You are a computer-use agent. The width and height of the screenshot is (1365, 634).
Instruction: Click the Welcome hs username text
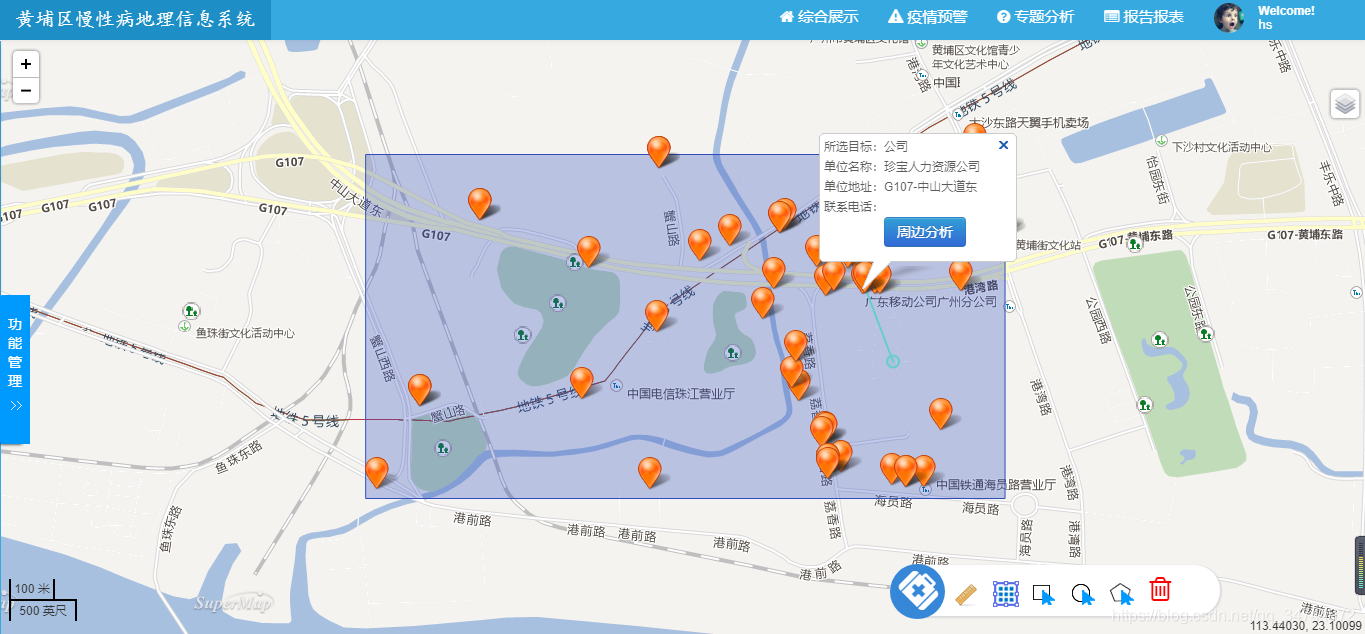[1286, 17]
